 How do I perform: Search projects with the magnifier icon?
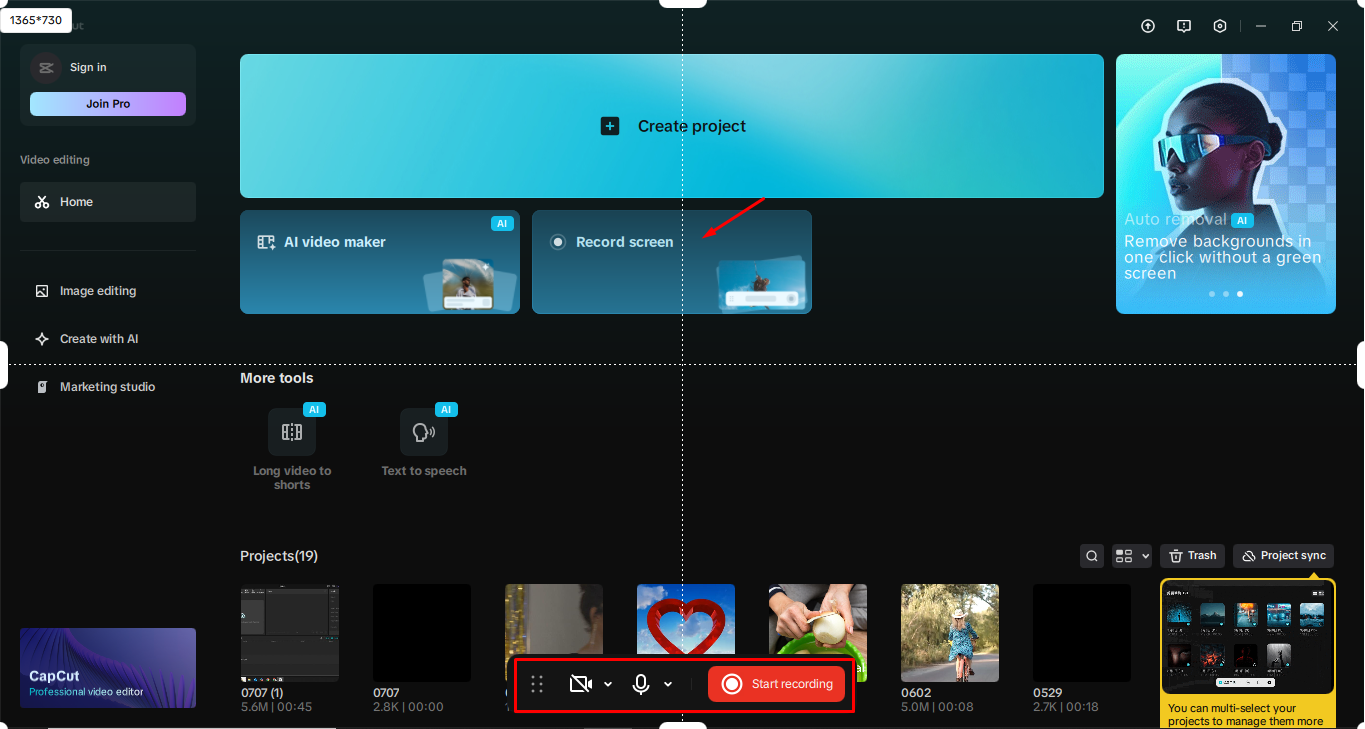click(x=1093, y=556)
